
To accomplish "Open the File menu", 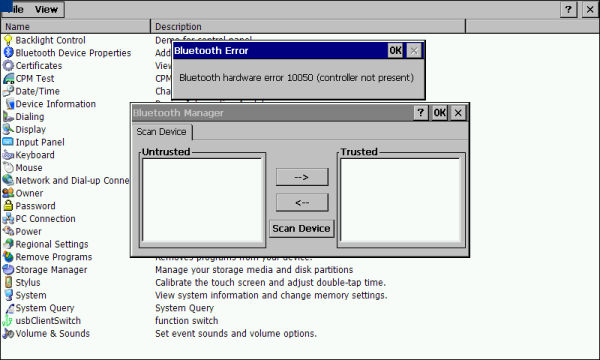I will (x=15, y=10).
